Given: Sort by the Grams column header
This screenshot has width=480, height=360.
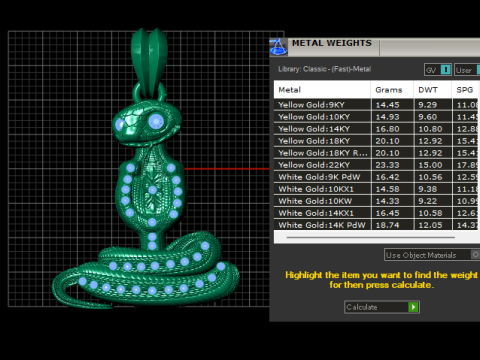Looking at the screenshot, I should (x=392, y=90).
